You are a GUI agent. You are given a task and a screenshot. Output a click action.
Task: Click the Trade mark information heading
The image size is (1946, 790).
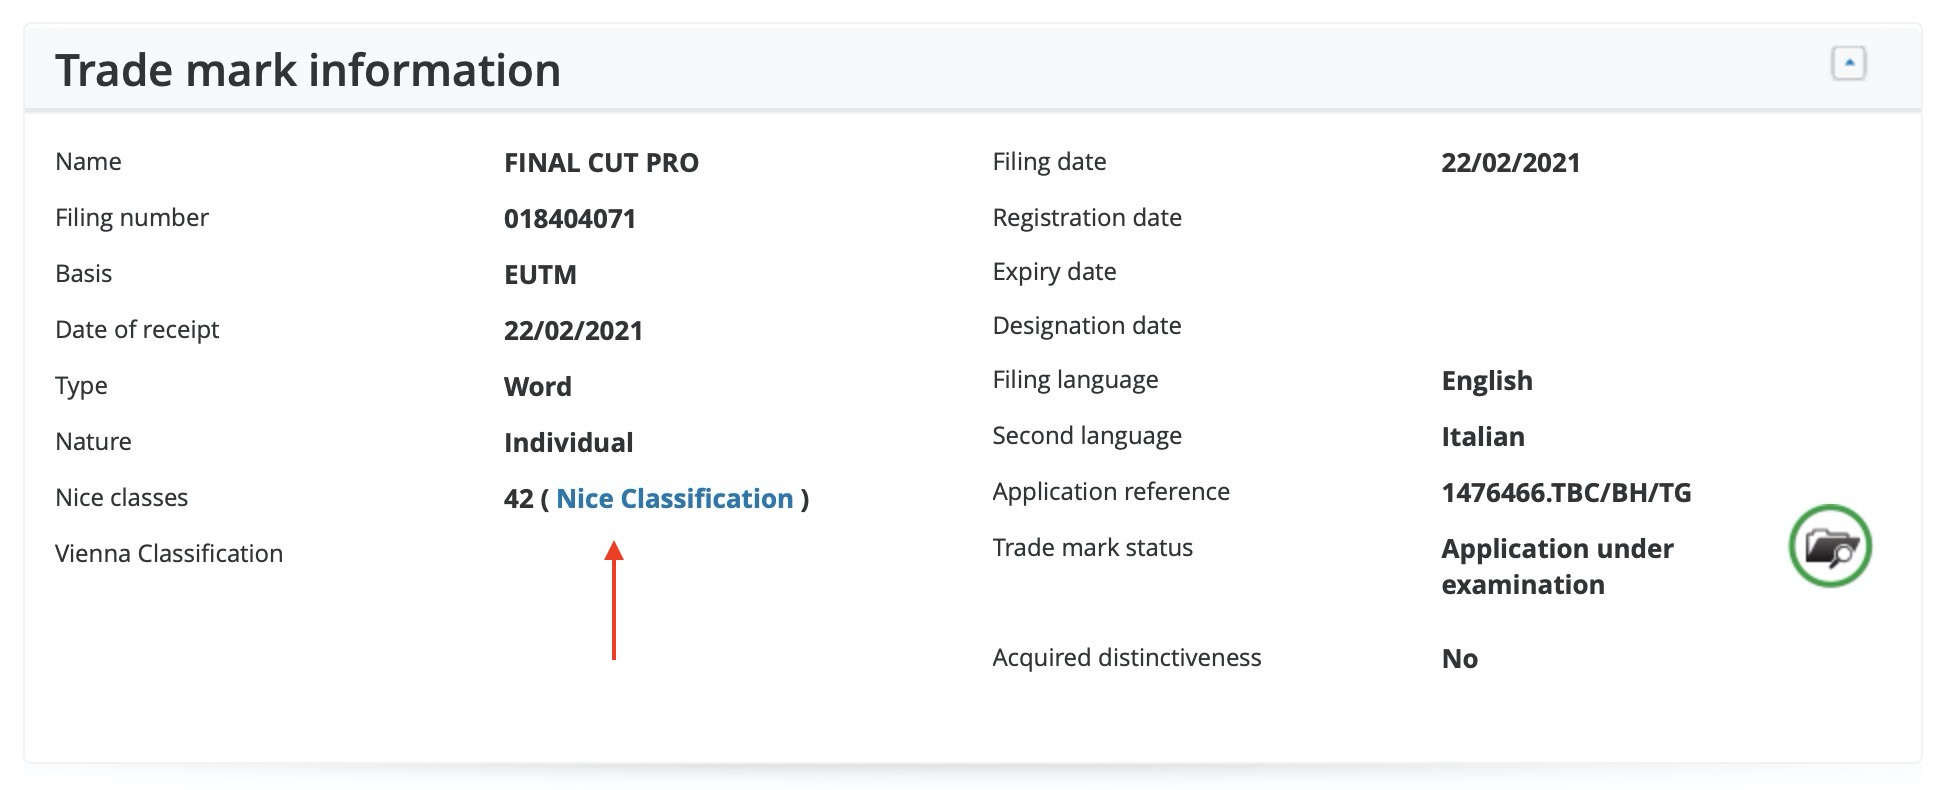(x=308, y=70)
